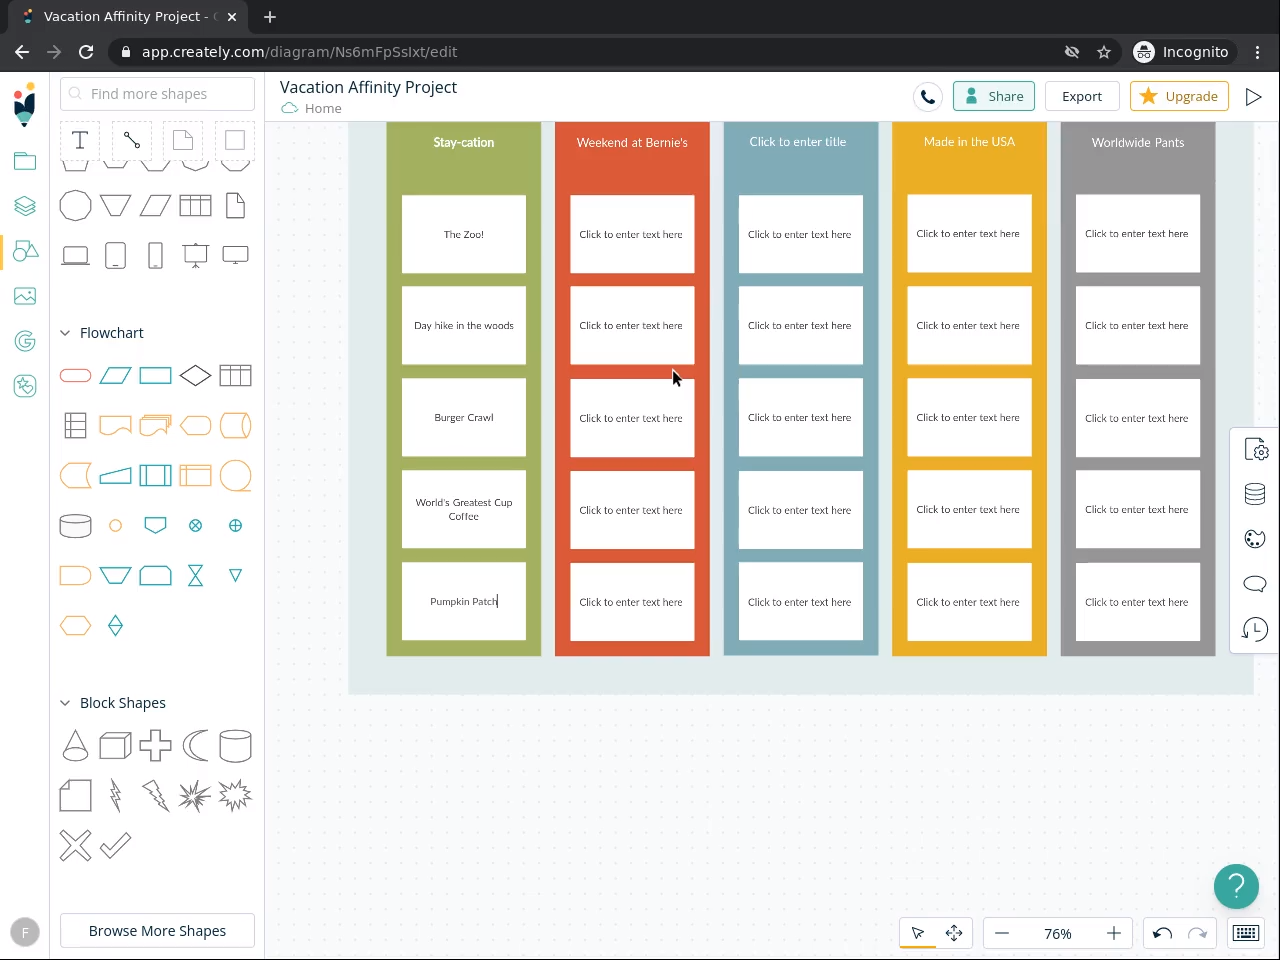Click Browse More Shapes button
1280x960 pixels.
[x=157, y=931]
